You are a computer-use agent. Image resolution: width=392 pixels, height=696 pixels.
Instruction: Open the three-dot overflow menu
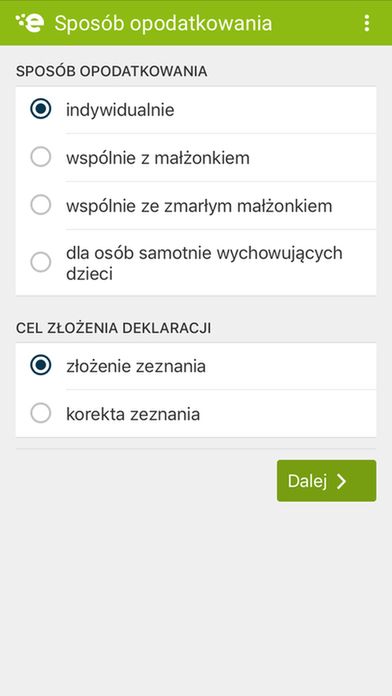click(x=367, y=23)
